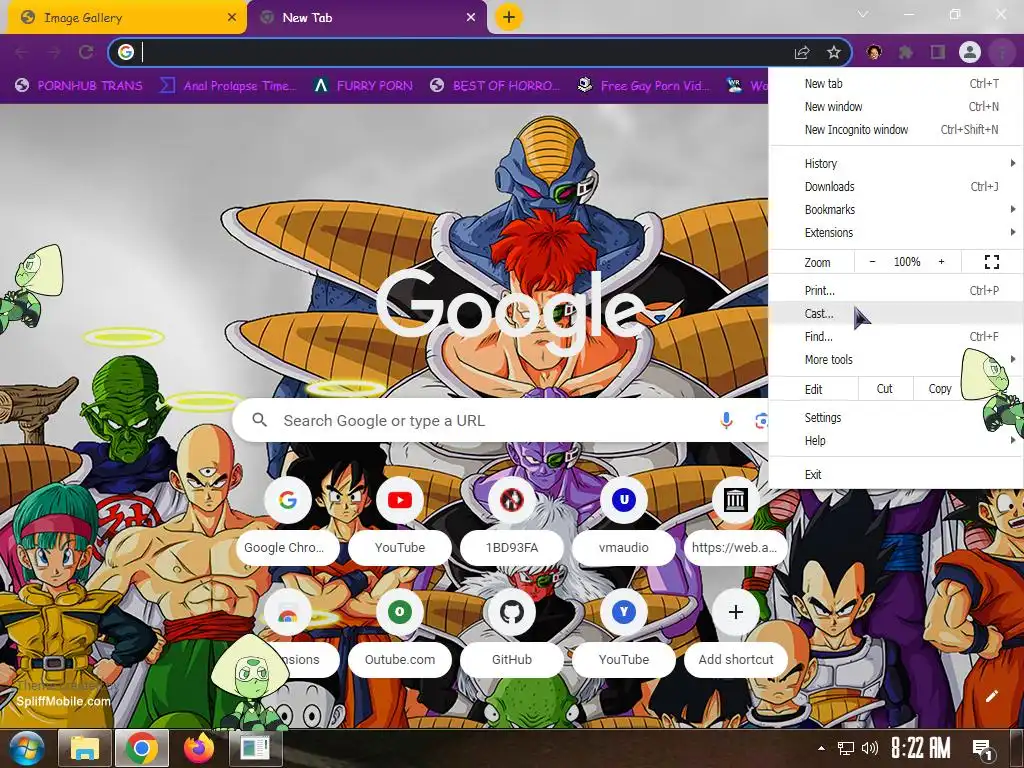The image size is (1024, 768).
Task: Select New Incognito window
Action: point(895,129)
